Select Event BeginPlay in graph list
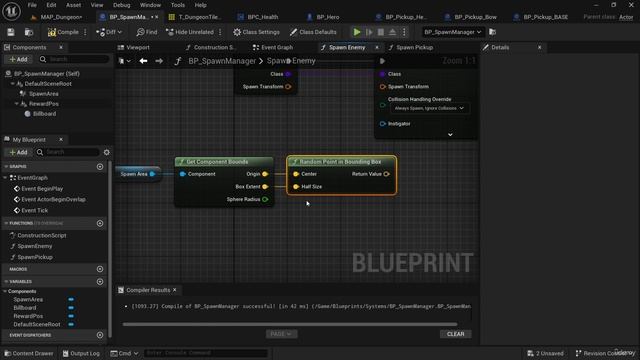 tap(42, 189)
